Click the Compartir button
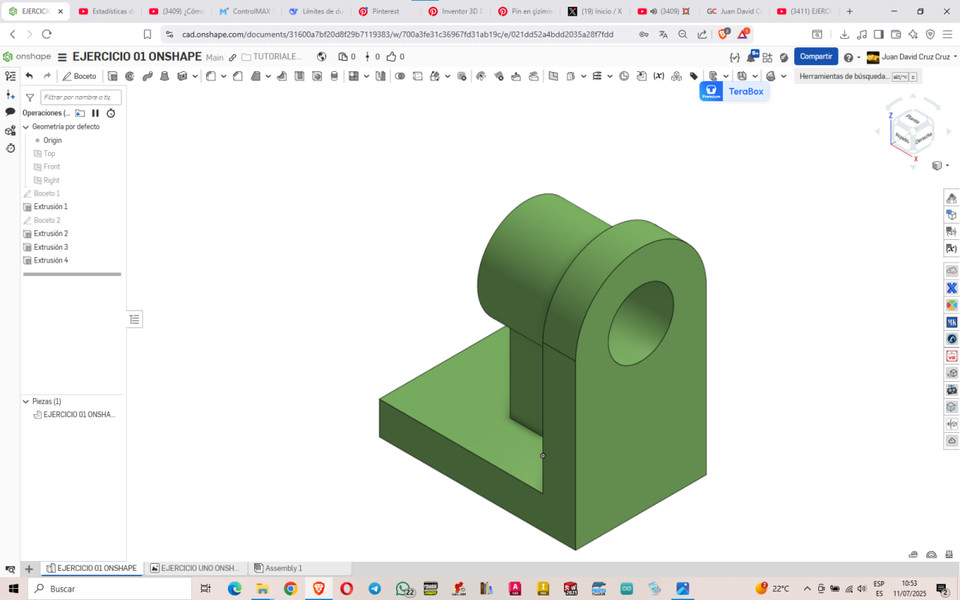Viewport: 960px width, 600px height. 816,56
